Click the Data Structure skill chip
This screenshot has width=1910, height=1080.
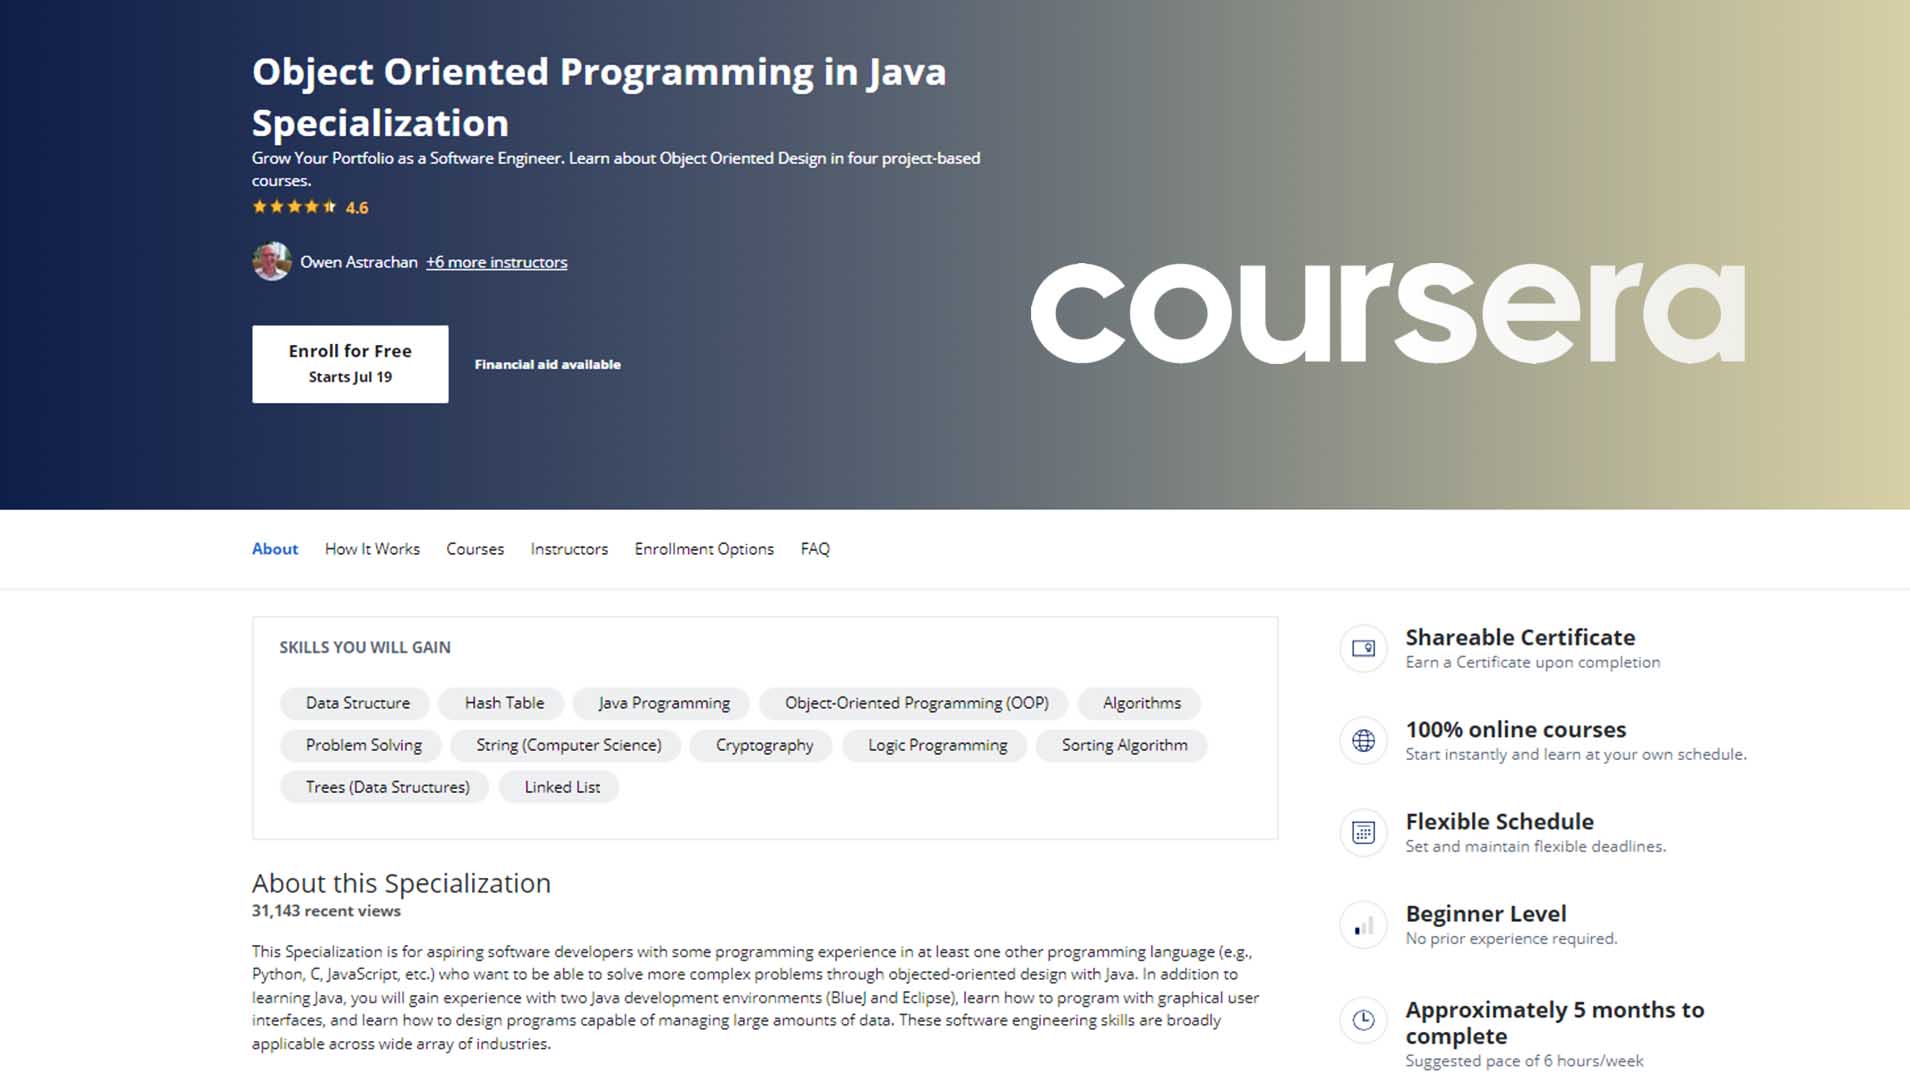click(356, 703)
